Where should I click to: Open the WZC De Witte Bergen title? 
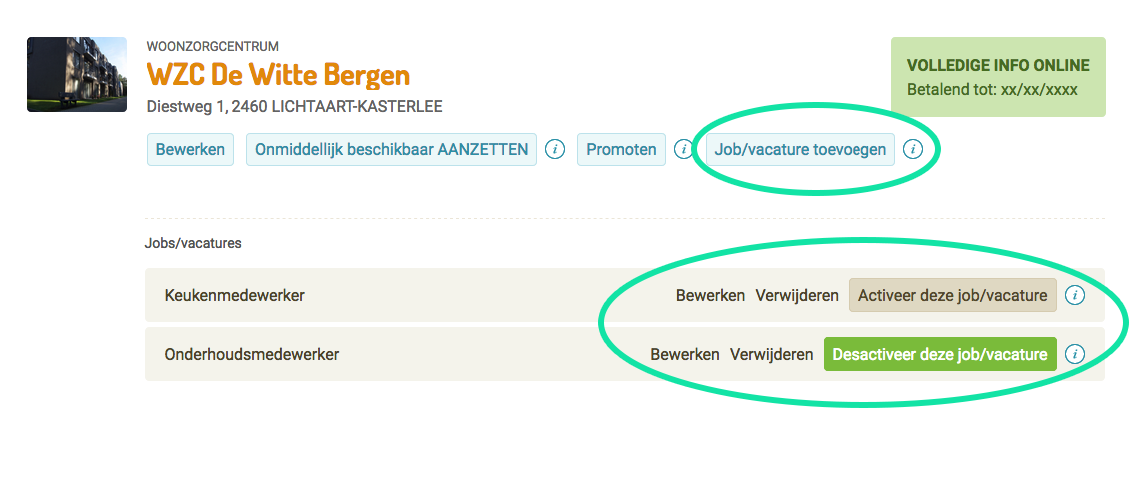click(x=278, y=74)
